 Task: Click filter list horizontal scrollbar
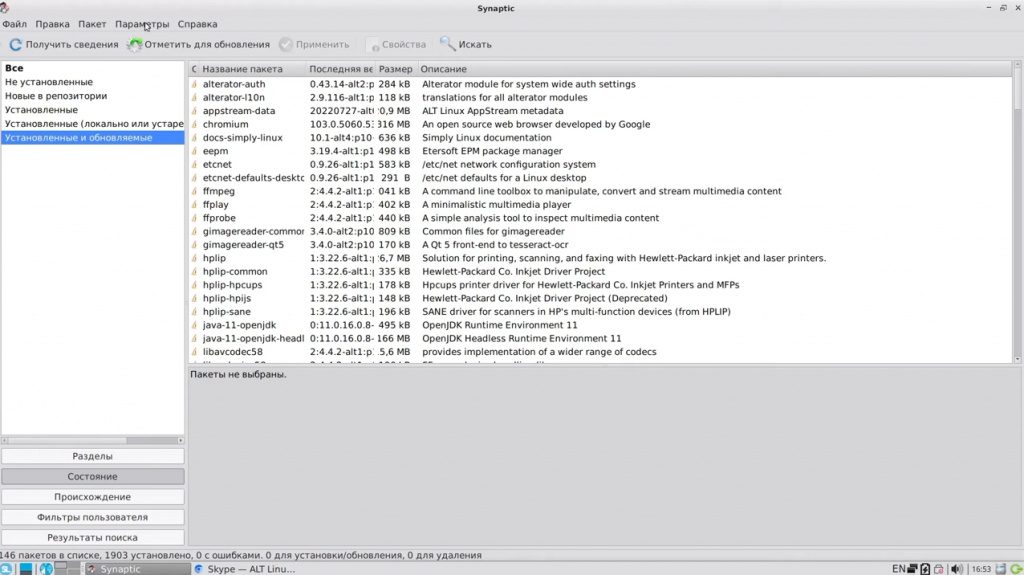tap(92, 440)
